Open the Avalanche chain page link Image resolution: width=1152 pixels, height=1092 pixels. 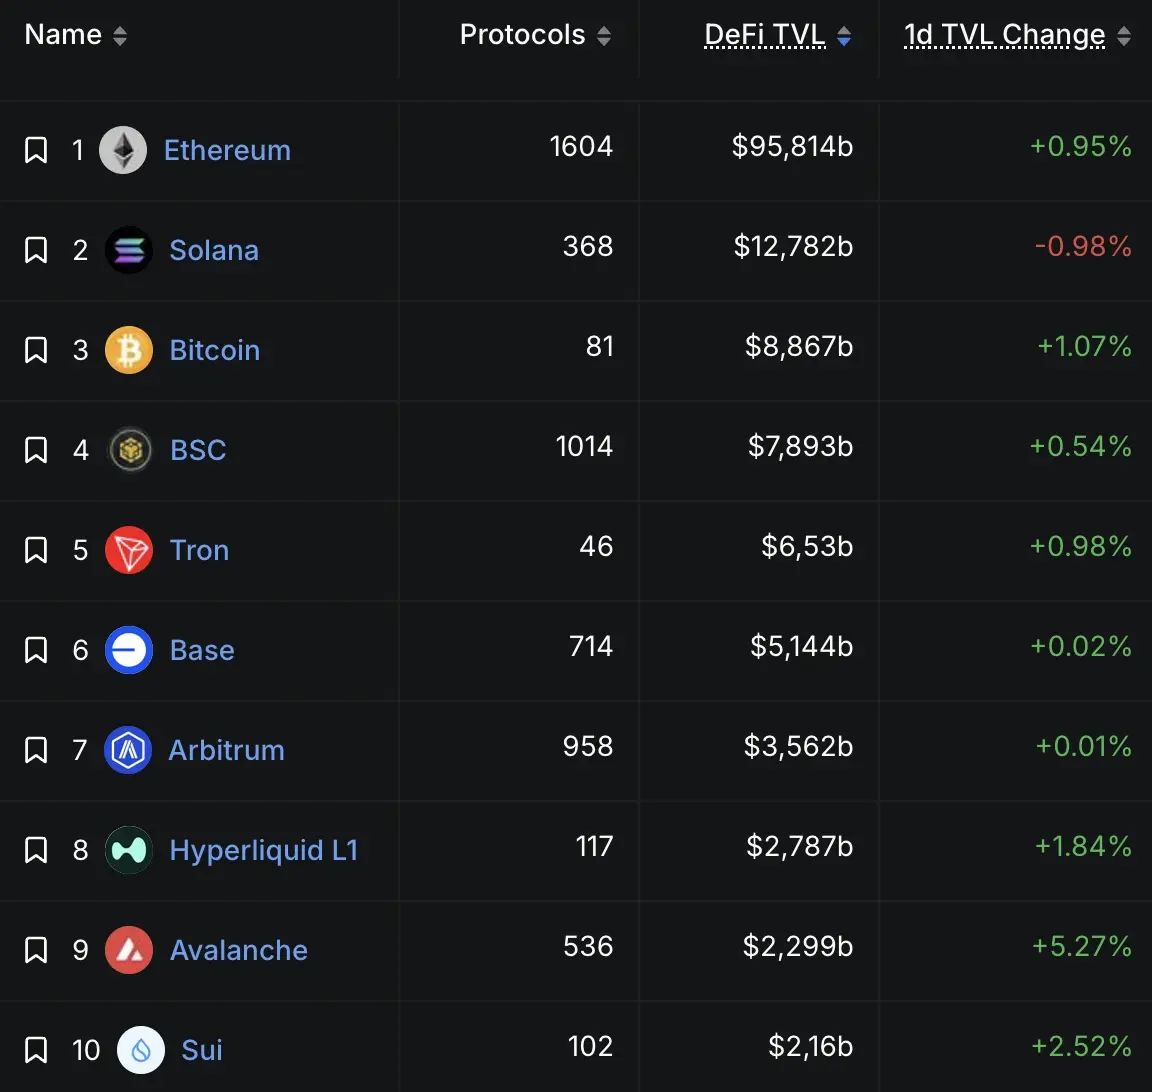(x=239, y=950)
